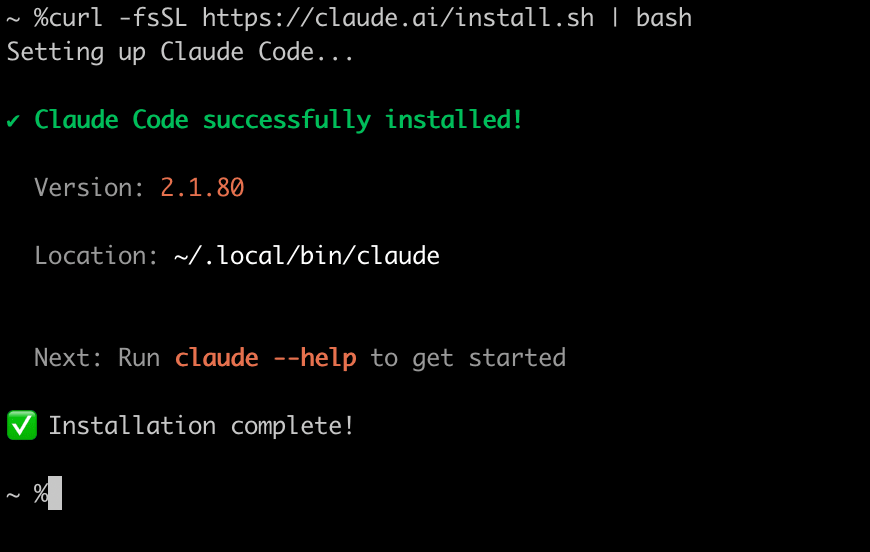
Task: Click the word bash in the command
Action: click(663, 18)
